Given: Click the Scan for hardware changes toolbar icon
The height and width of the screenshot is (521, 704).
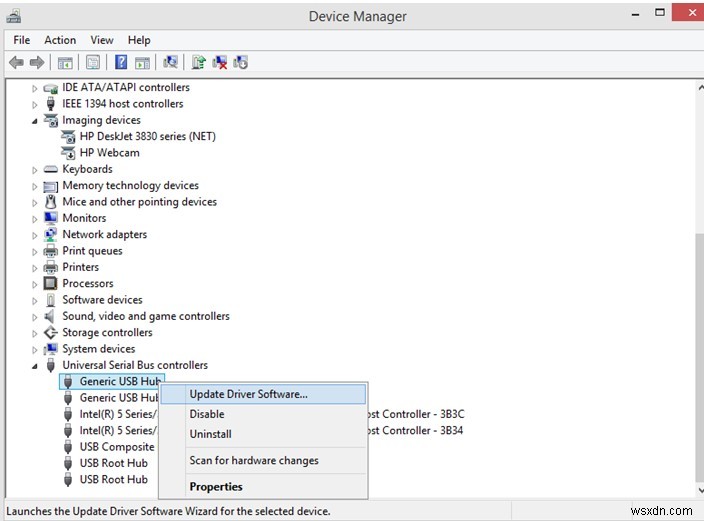Looking at the screenshot, I should point(170,62).
